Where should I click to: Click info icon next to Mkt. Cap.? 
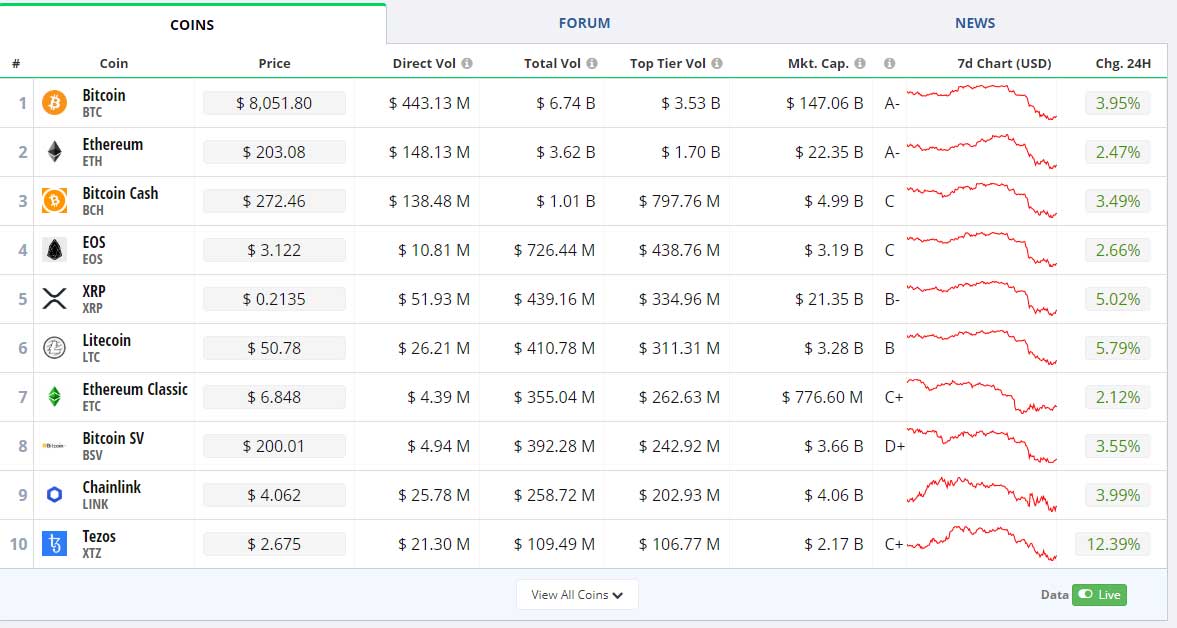click(860, 64)
